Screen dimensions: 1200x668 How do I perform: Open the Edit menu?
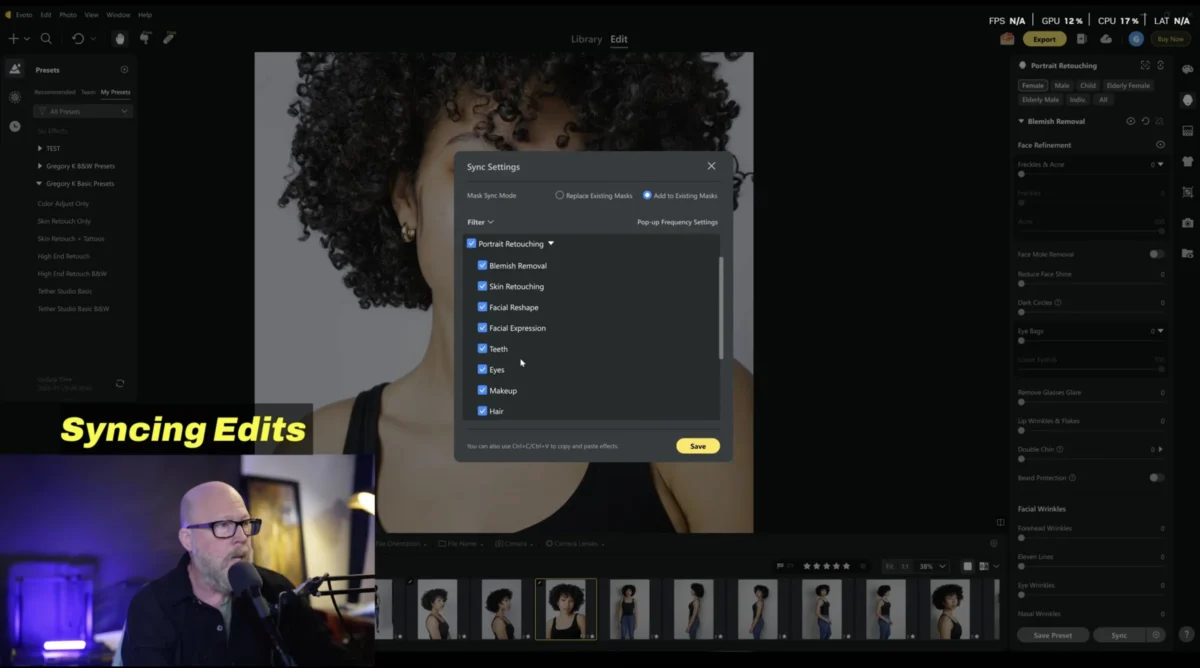click(x=46, y=15)
